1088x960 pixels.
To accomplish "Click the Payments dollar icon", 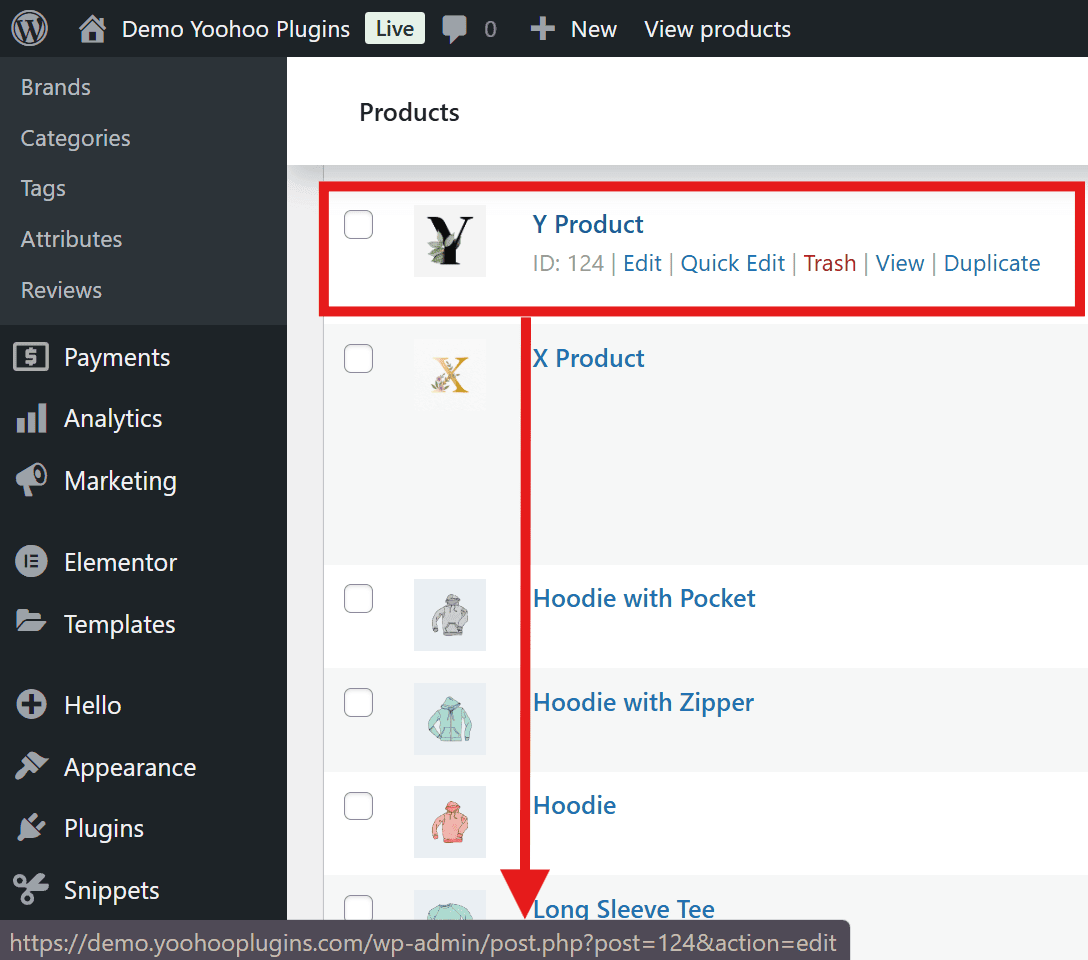I will tap(31, 357).
